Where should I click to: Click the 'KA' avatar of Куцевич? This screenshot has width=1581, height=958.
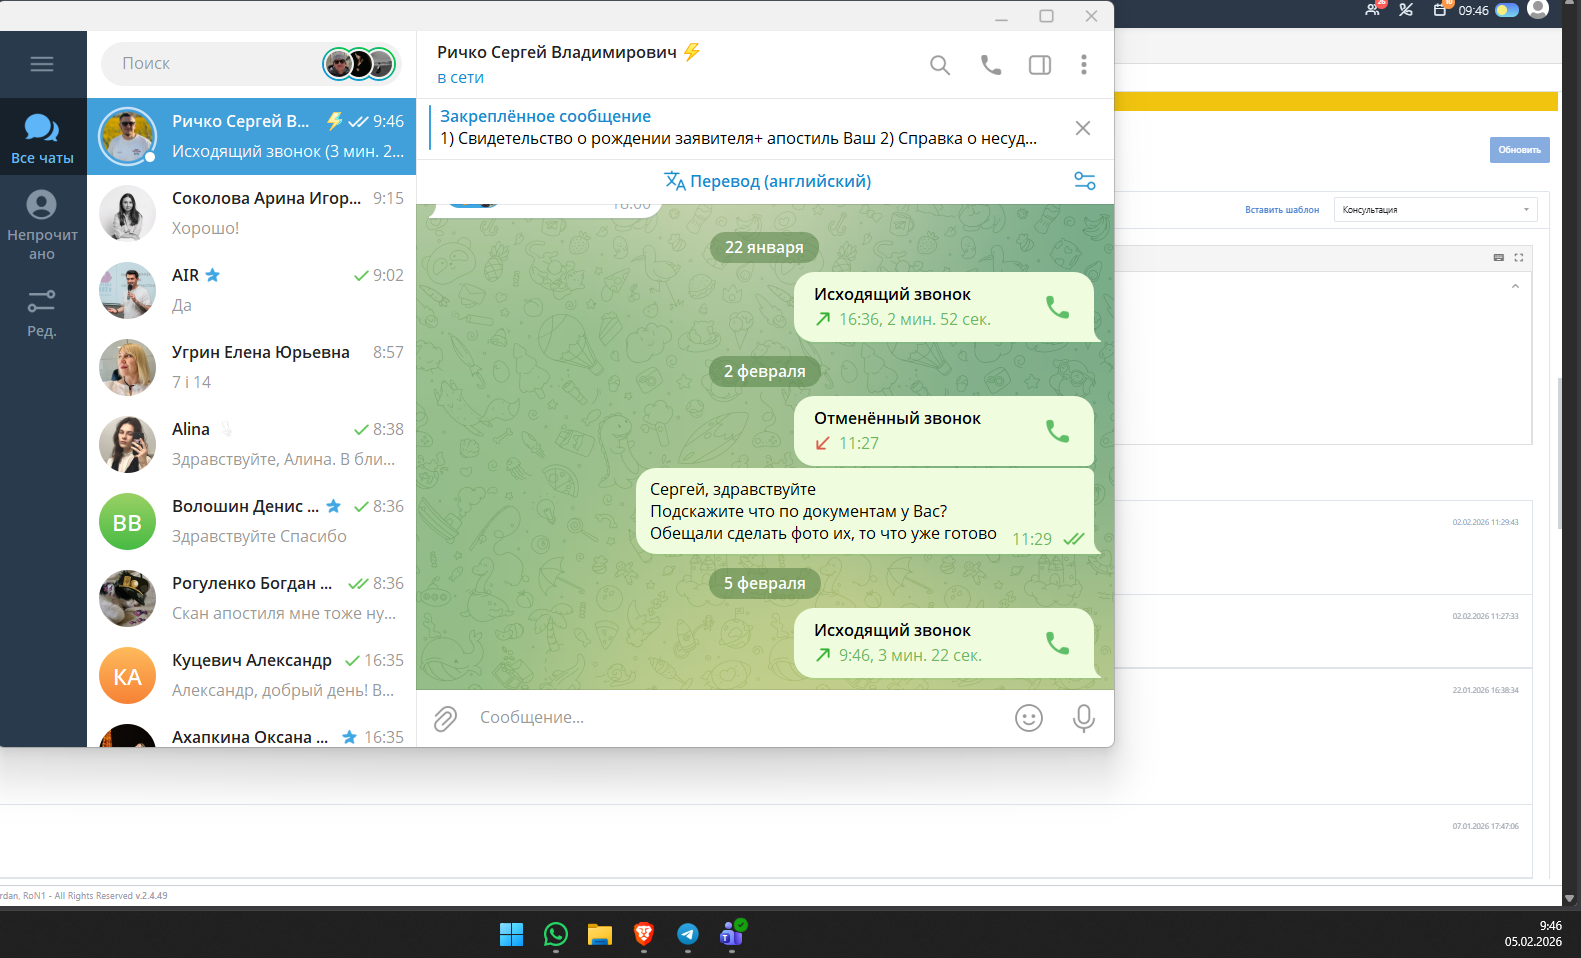pyautogui.click(x=127, y=676)
